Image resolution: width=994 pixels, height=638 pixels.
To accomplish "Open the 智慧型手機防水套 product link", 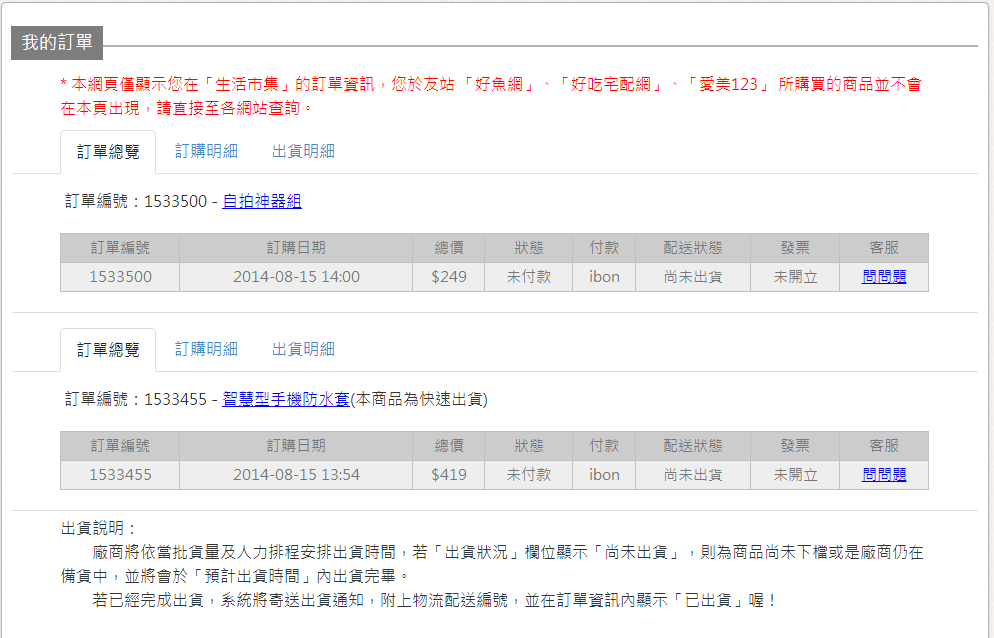I will pyautogui.click(x=286, y=399).
